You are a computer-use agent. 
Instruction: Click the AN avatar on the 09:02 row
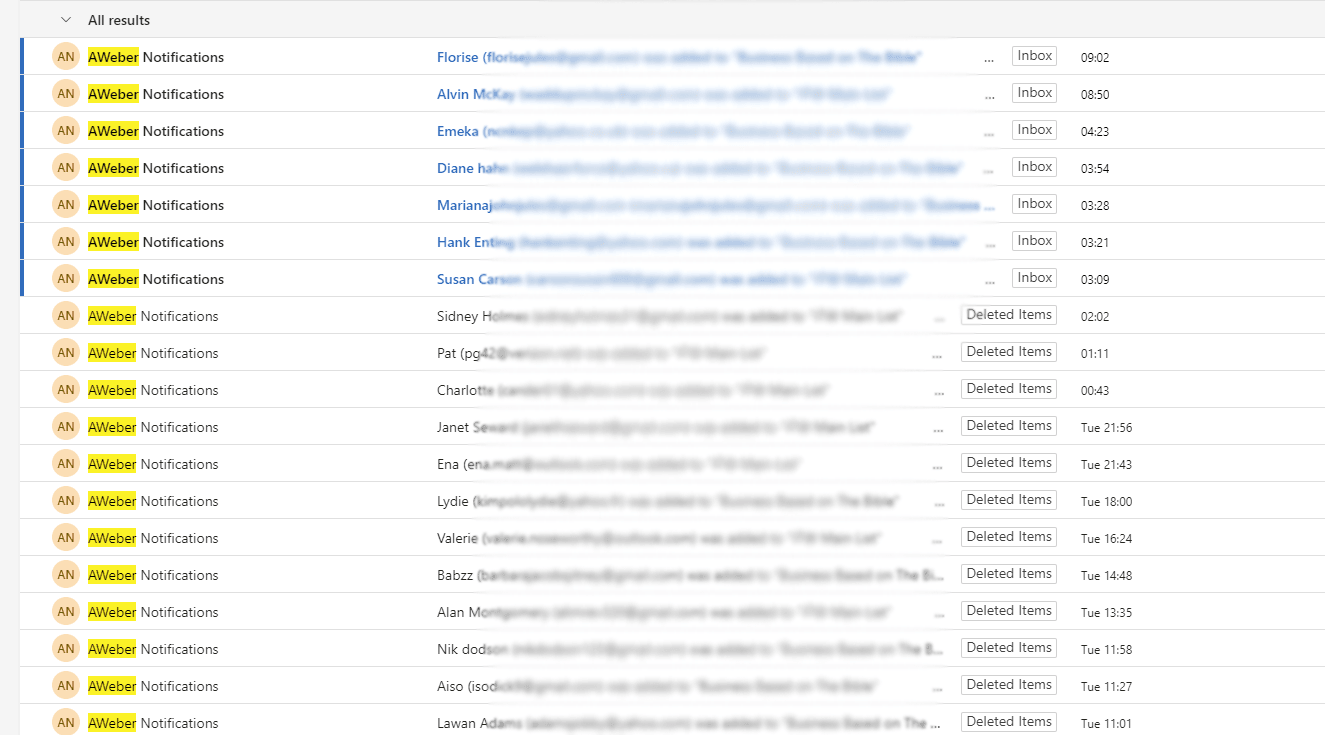[66, 57]
